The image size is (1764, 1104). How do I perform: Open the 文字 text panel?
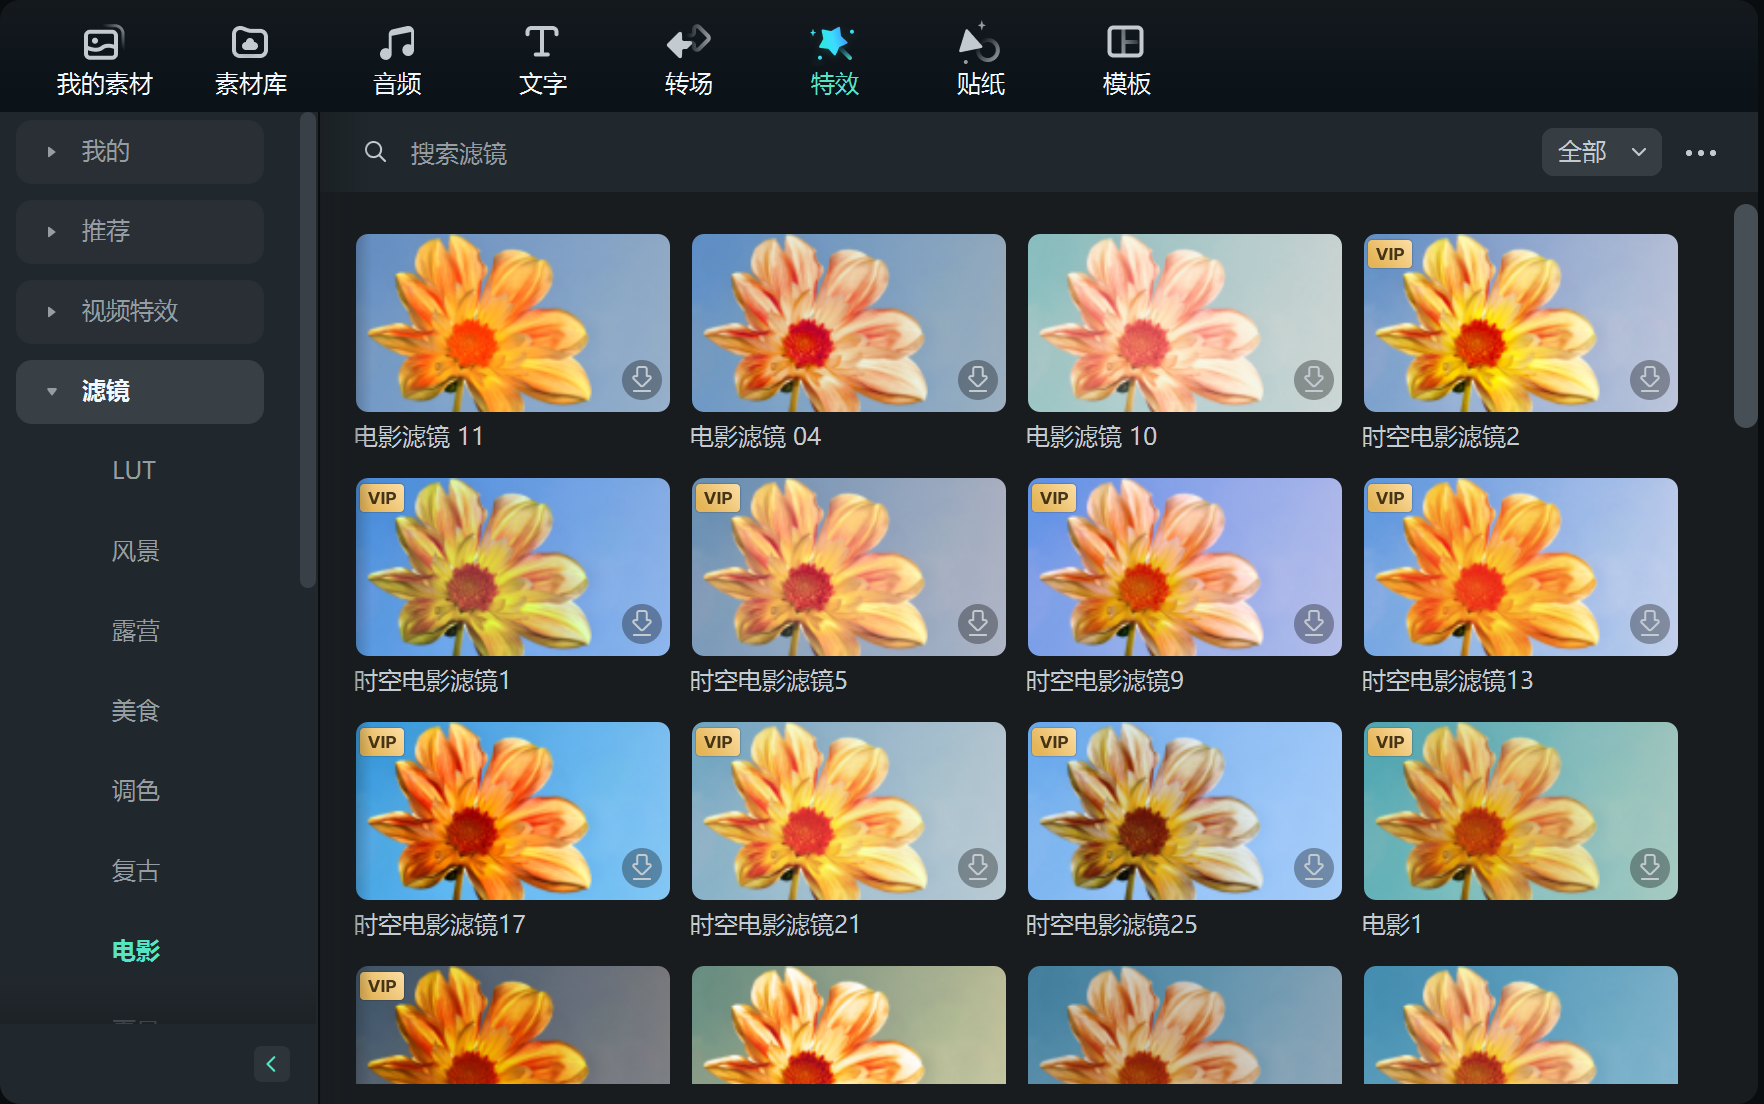pyautogui.click(x=542, y=60)
